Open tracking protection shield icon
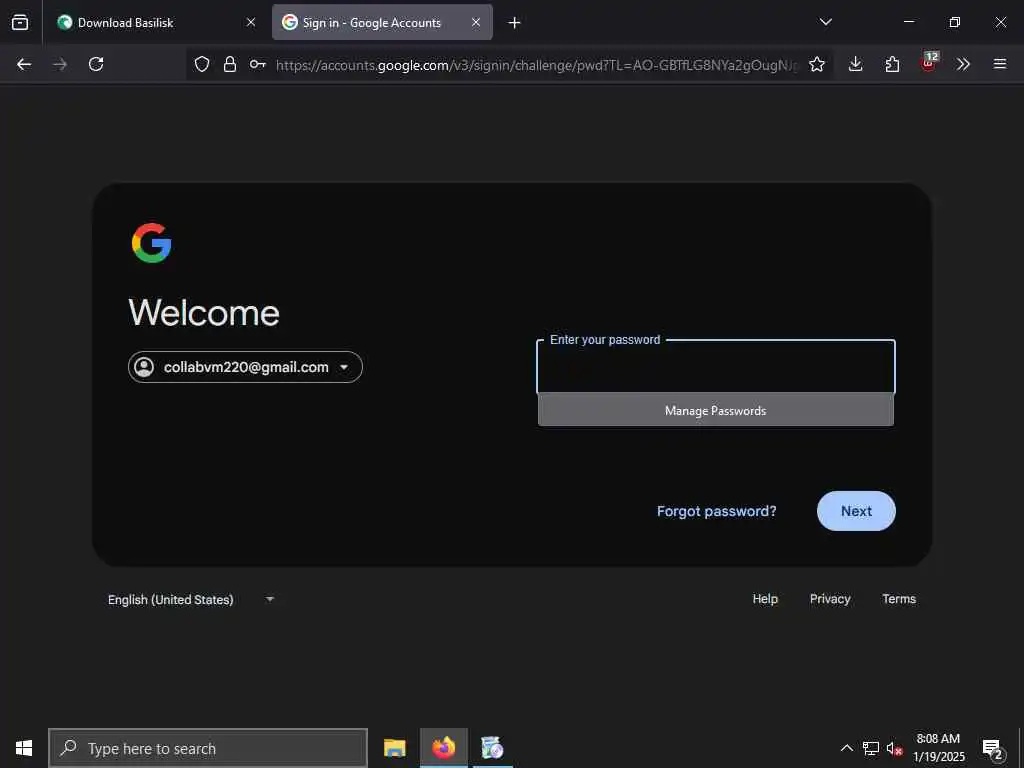This screenshot has width=1024, height=768. 202,64
